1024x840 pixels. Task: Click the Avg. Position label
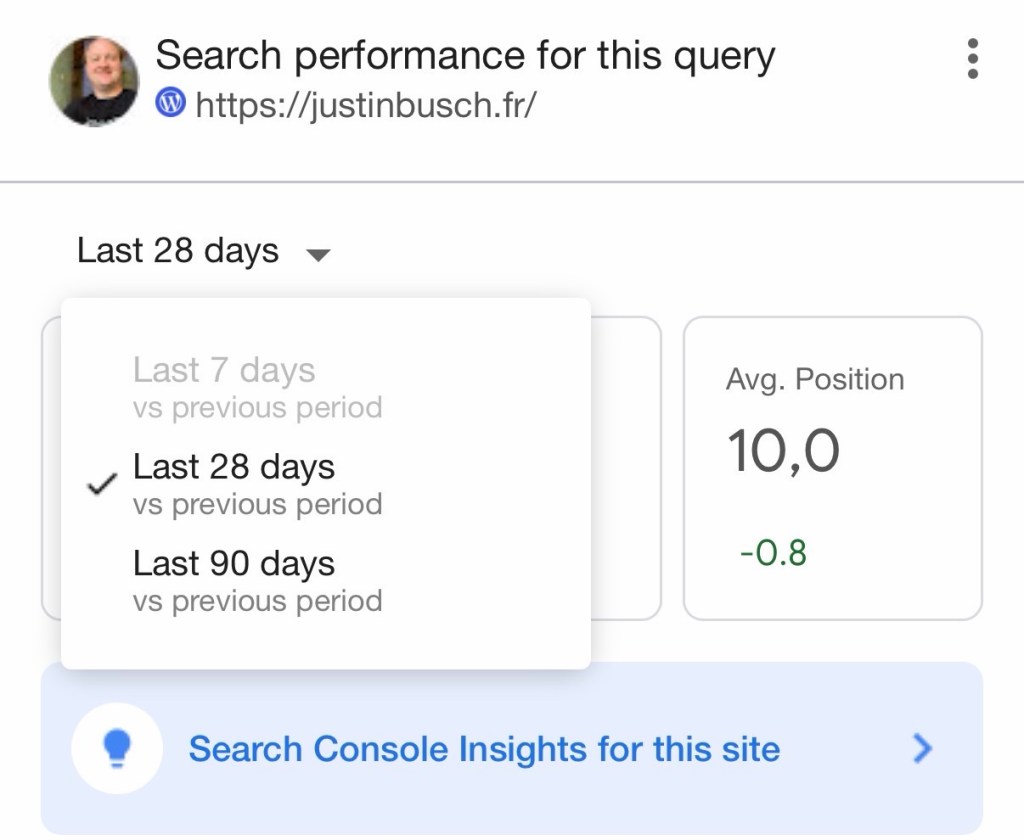[815, 380]
